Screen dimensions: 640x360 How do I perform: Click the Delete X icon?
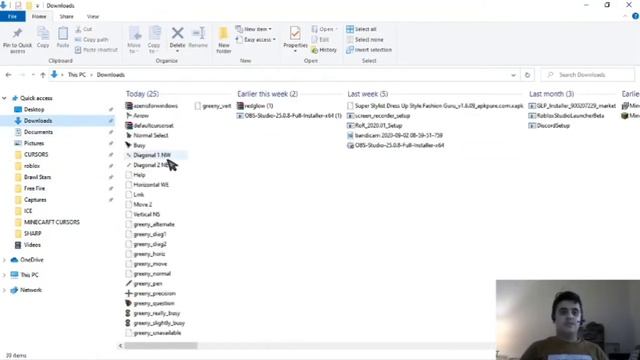click(x=177, y=33)
